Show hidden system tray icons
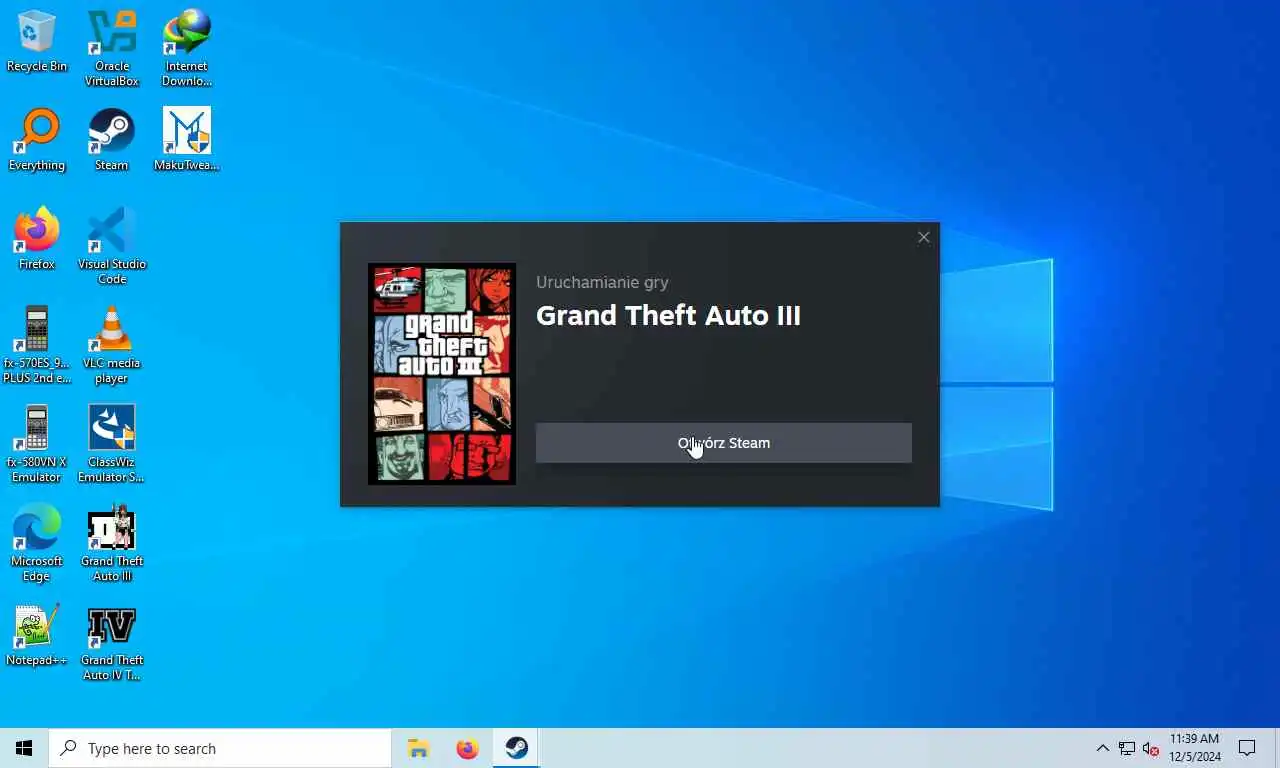1280x768 pixels. 1103,748
